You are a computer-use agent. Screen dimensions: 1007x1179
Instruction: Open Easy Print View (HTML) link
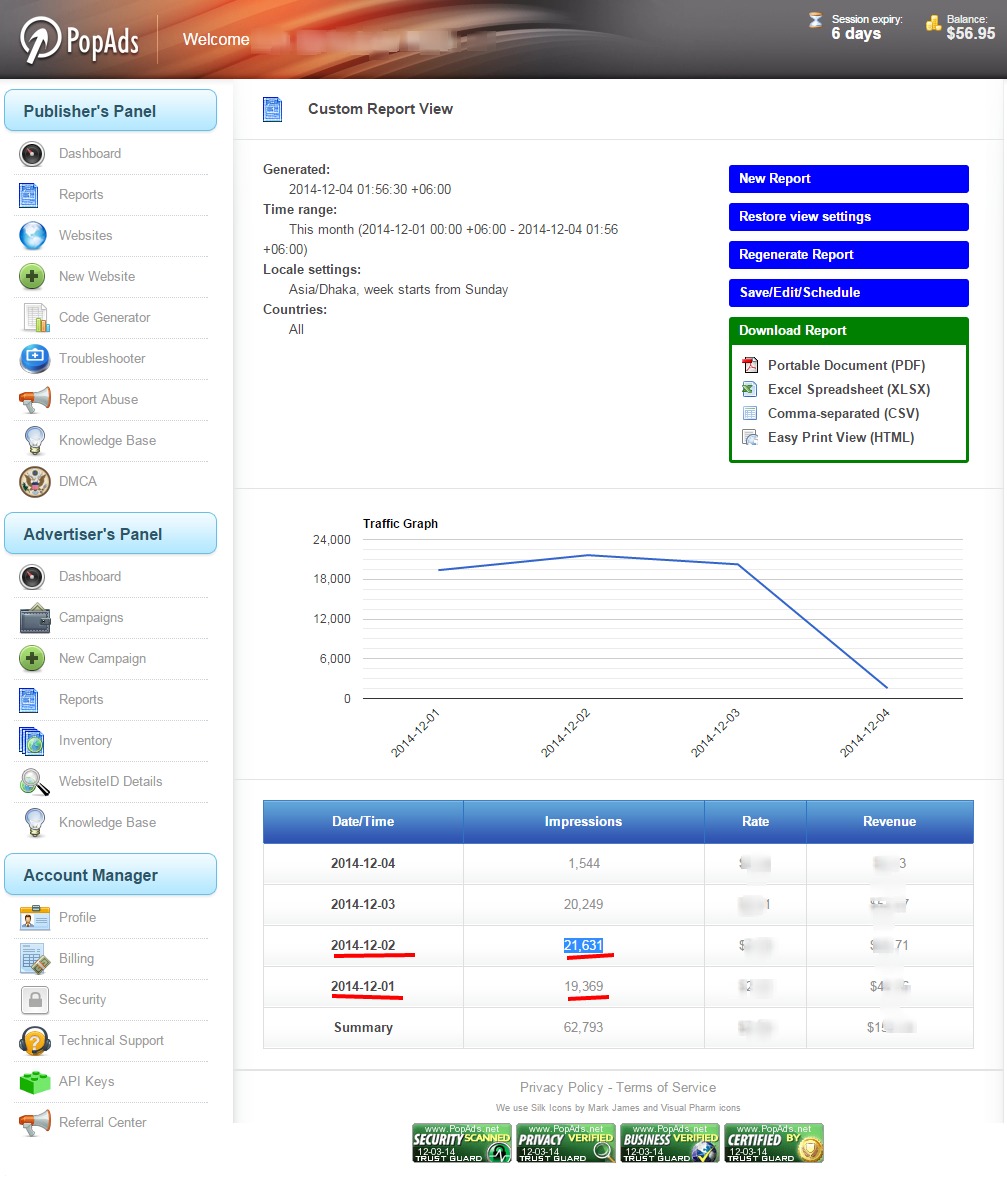[x=841, y=438]
